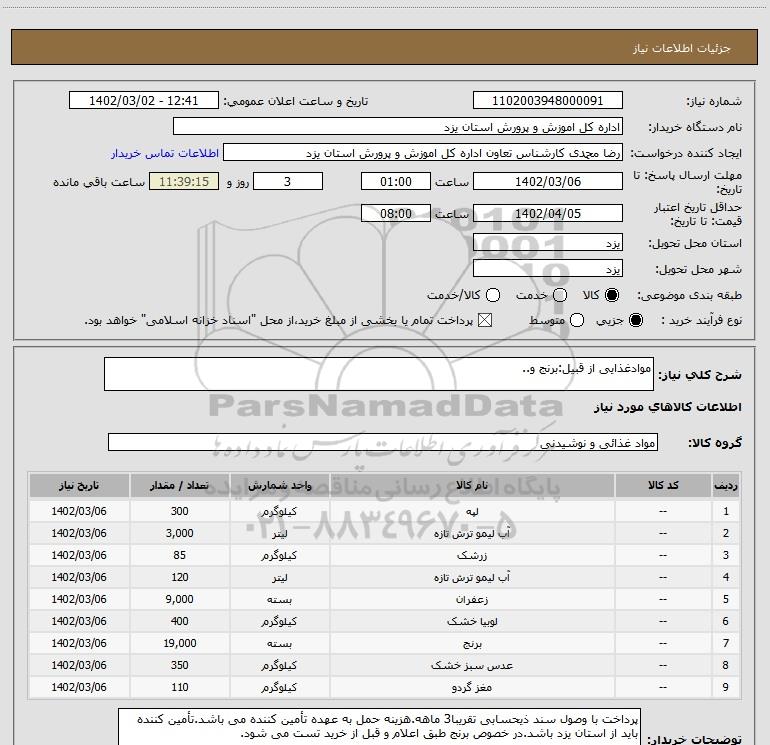
Task: Click the اطلاعات کالاهای مورد نیاز heading
Action: 667,407
